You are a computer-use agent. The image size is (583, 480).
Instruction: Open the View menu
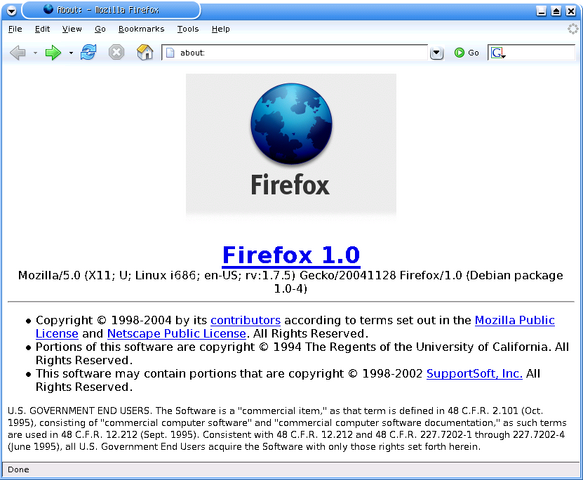72,29
